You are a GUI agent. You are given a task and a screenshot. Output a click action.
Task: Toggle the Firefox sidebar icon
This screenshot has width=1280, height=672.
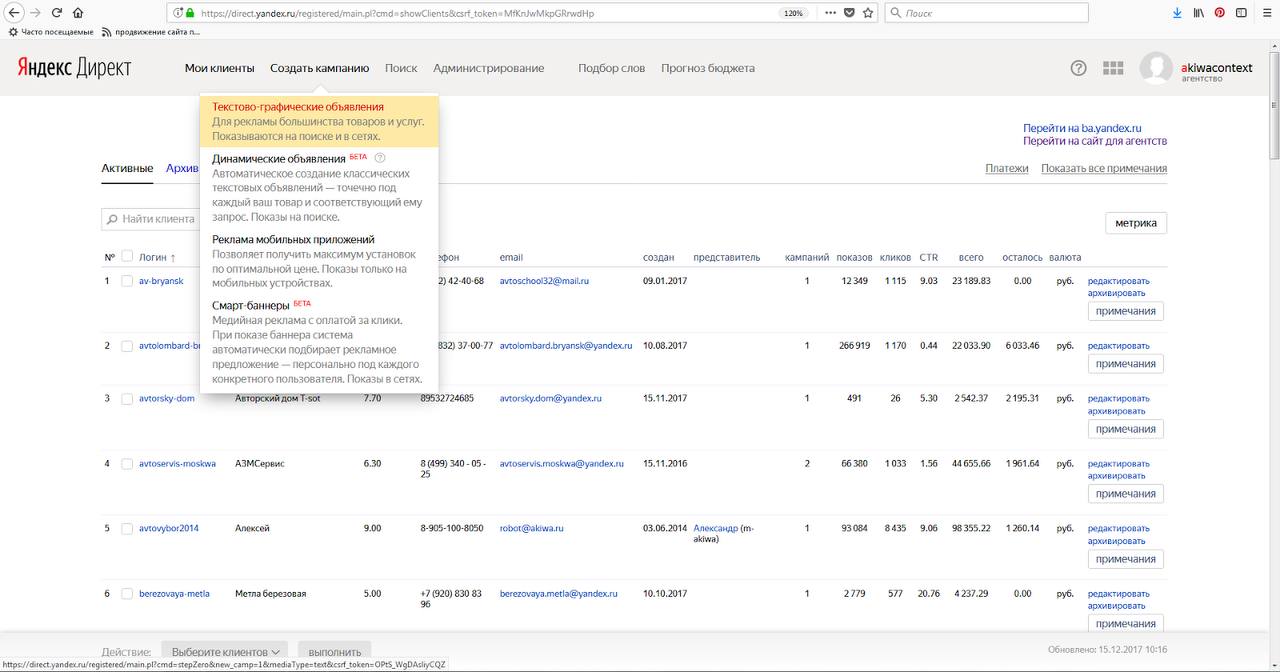click(1242, 13)
